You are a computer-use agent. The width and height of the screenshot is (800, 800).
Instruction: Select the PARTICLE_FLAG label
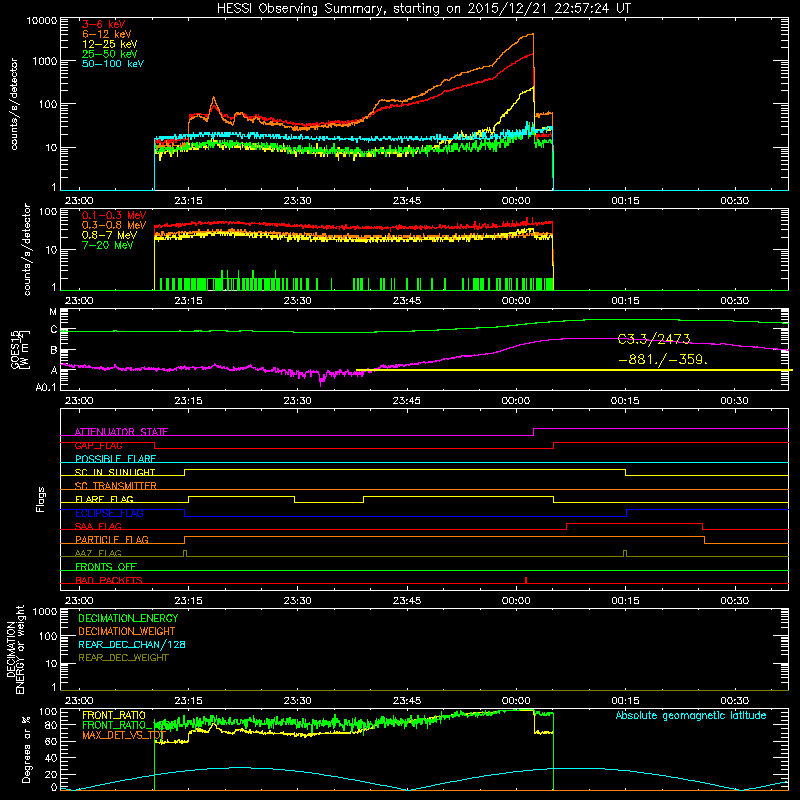pyautogui.click(x=112, y=539)
